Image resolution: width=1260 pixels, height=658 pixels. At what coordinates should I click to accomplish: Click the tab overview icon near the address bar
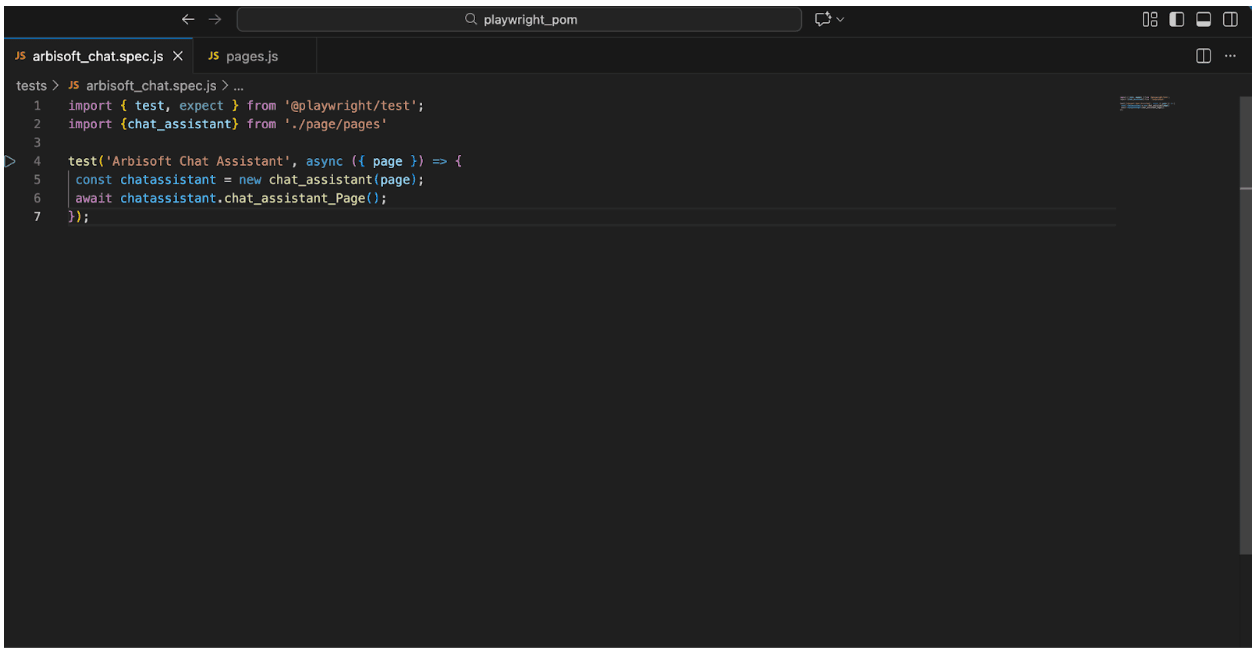[824, 19]
